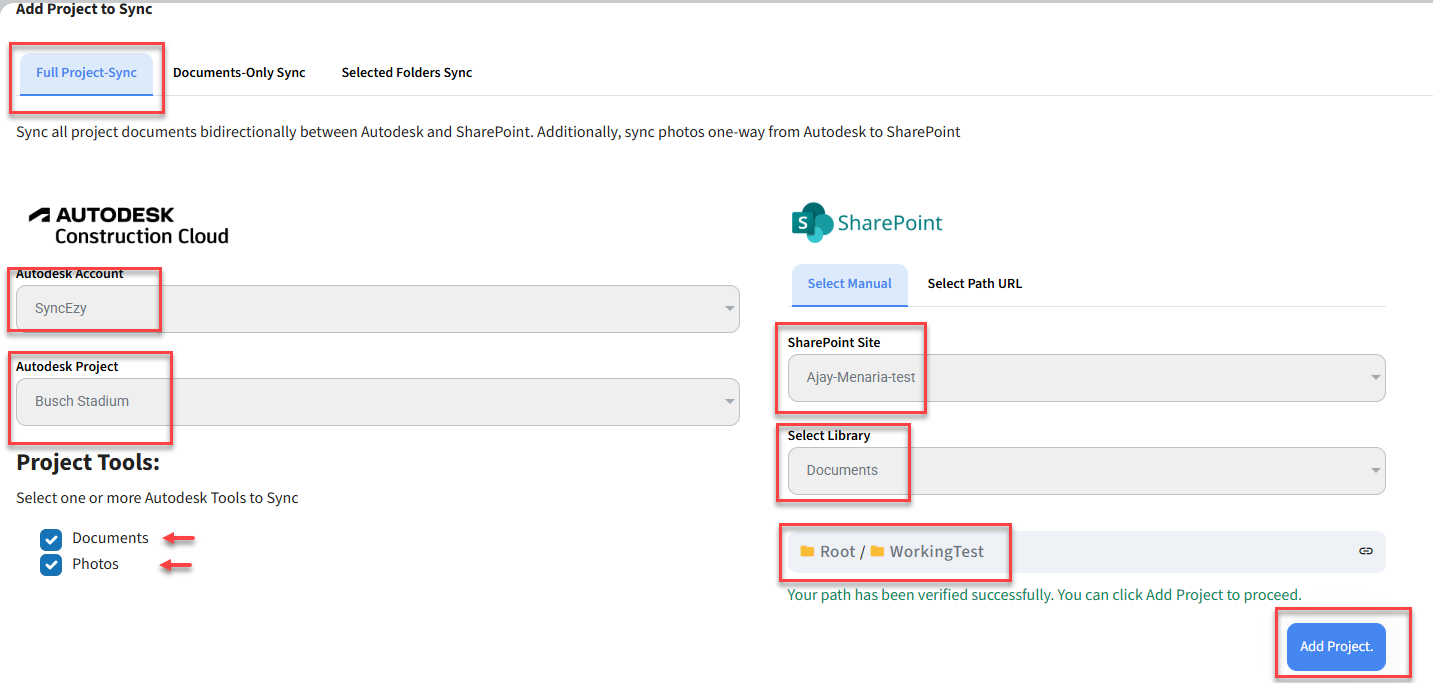Uncheck the Photos checkbox
The height and width of the screenshot is (683, 1433).
coord(51,566)
